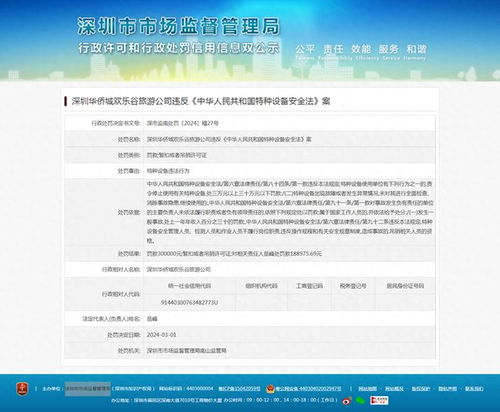Open the 联系我们 footer link
This screenshot has width=500, height=412.
(474, 389)
